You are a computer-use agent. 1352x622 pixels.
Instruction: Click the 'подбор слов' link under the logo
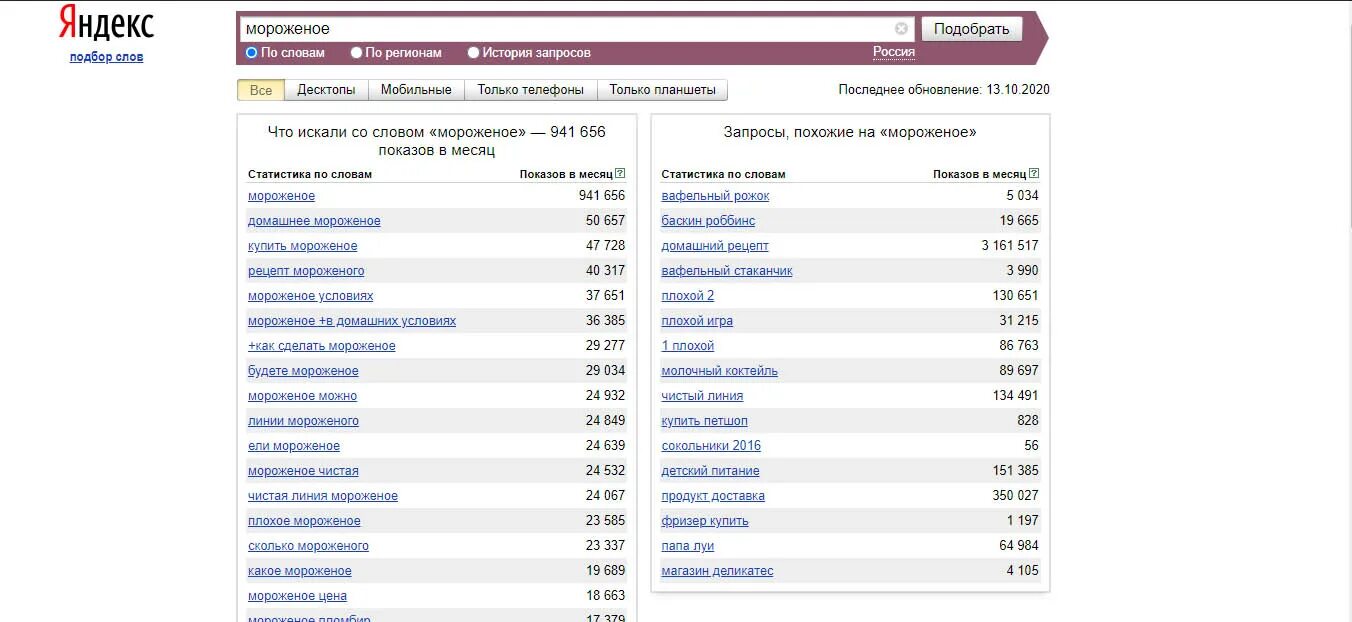pos(105,56)
